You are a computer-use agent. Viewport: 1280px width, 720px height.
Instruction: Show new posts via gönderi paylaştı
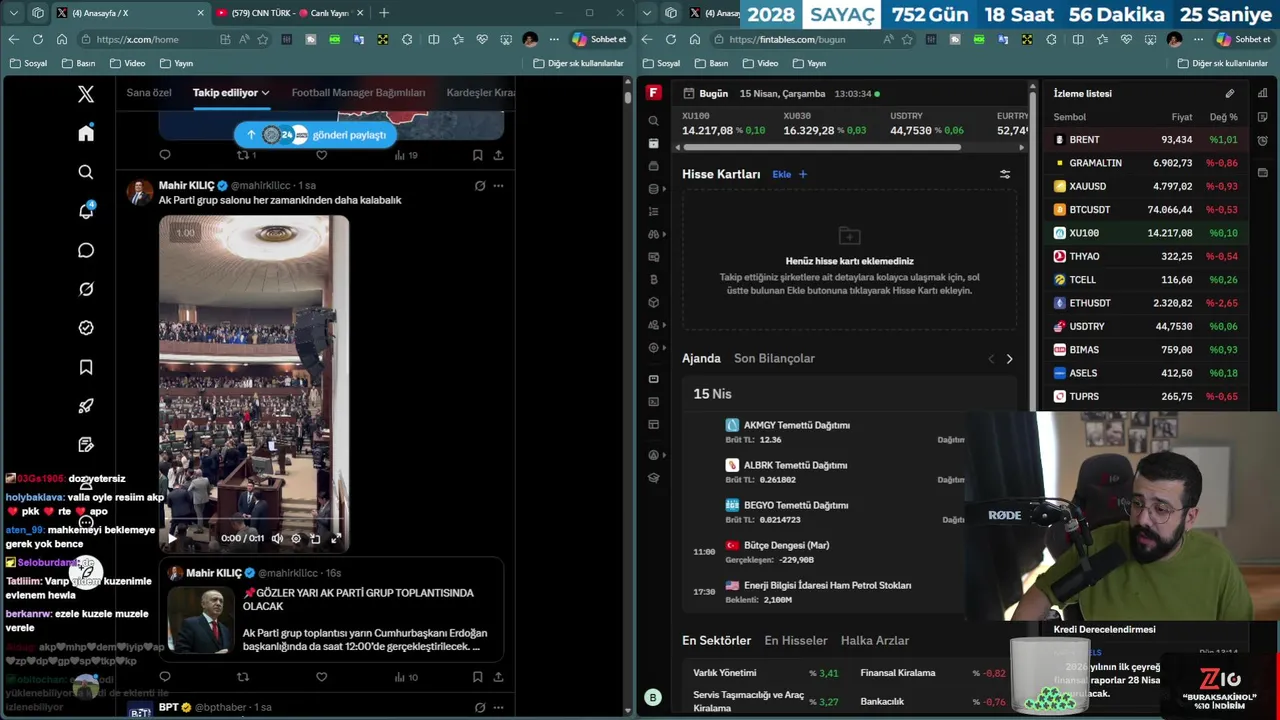tap(316, 135)
